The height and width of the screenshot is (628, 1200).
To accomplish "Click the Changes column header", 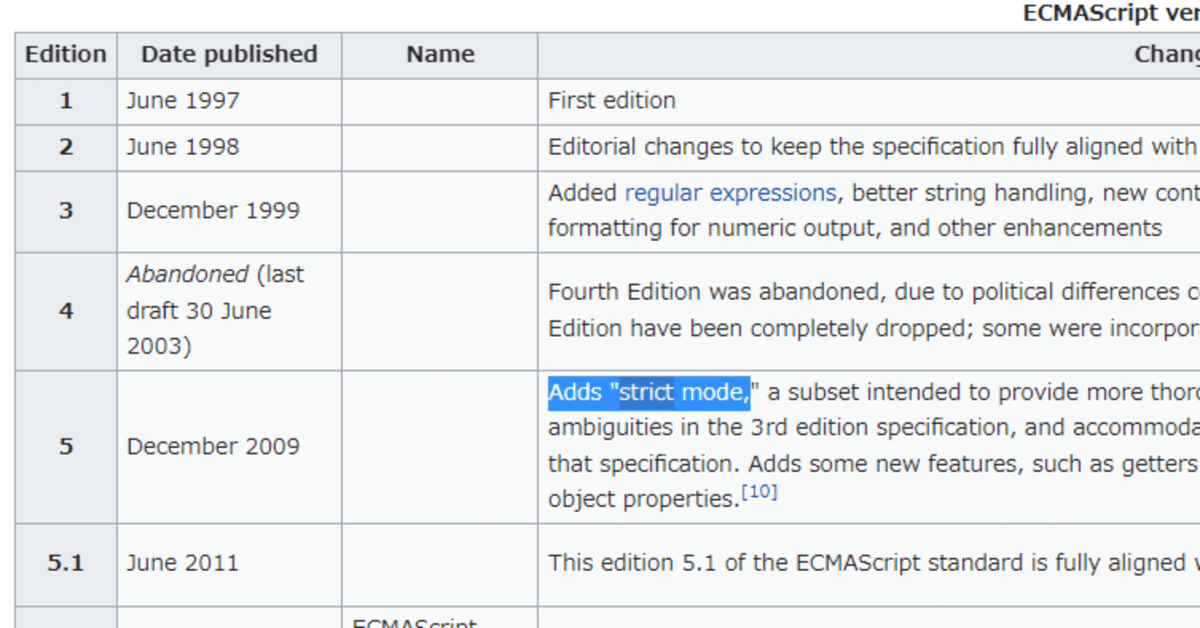I will [1167, 55].
